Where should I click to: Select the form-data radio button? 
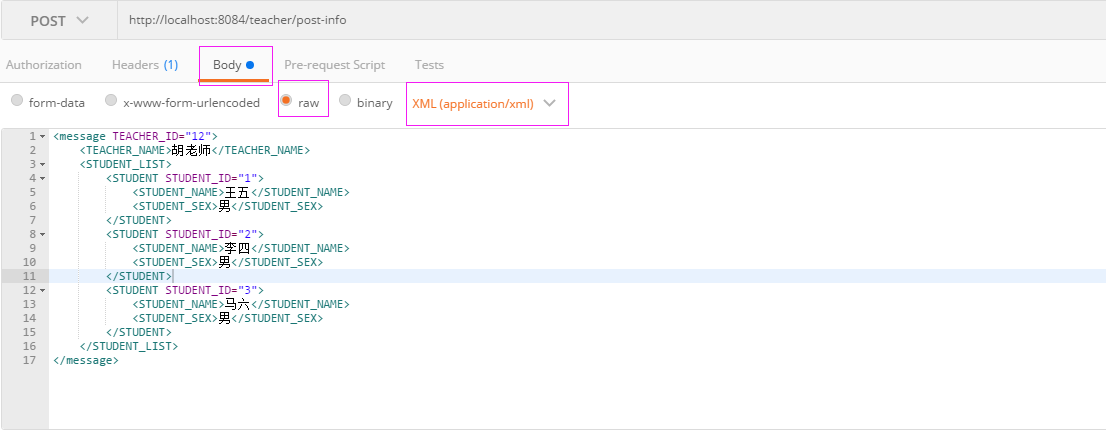tap(17, 101)
